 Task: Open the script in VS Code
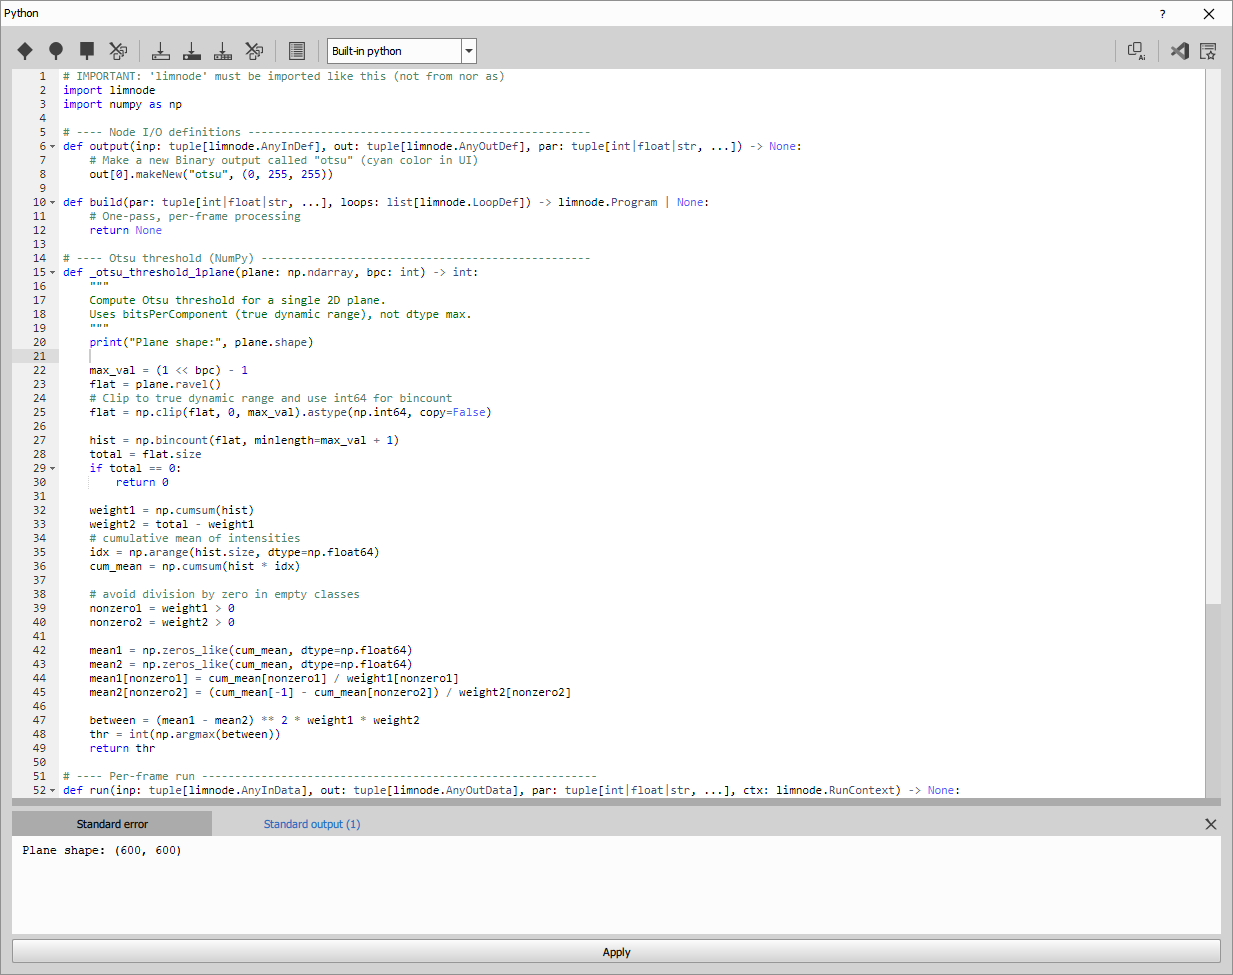pos(1180,50)
